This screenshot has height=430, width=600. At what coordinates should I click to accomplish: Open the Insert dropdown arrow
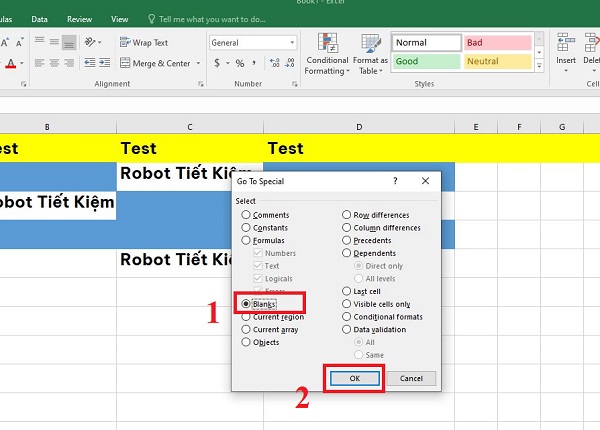coord(566,71)
